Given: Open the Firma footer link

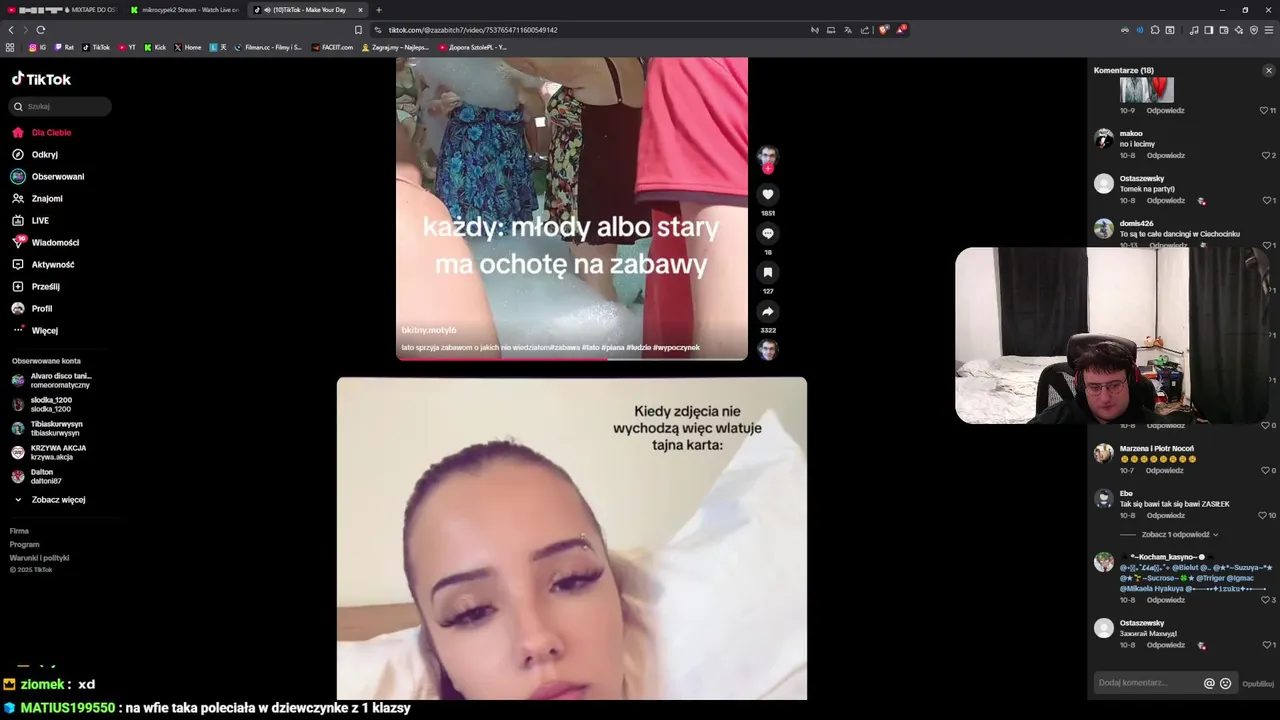Looking at the screenshot, I should (19, 531).
